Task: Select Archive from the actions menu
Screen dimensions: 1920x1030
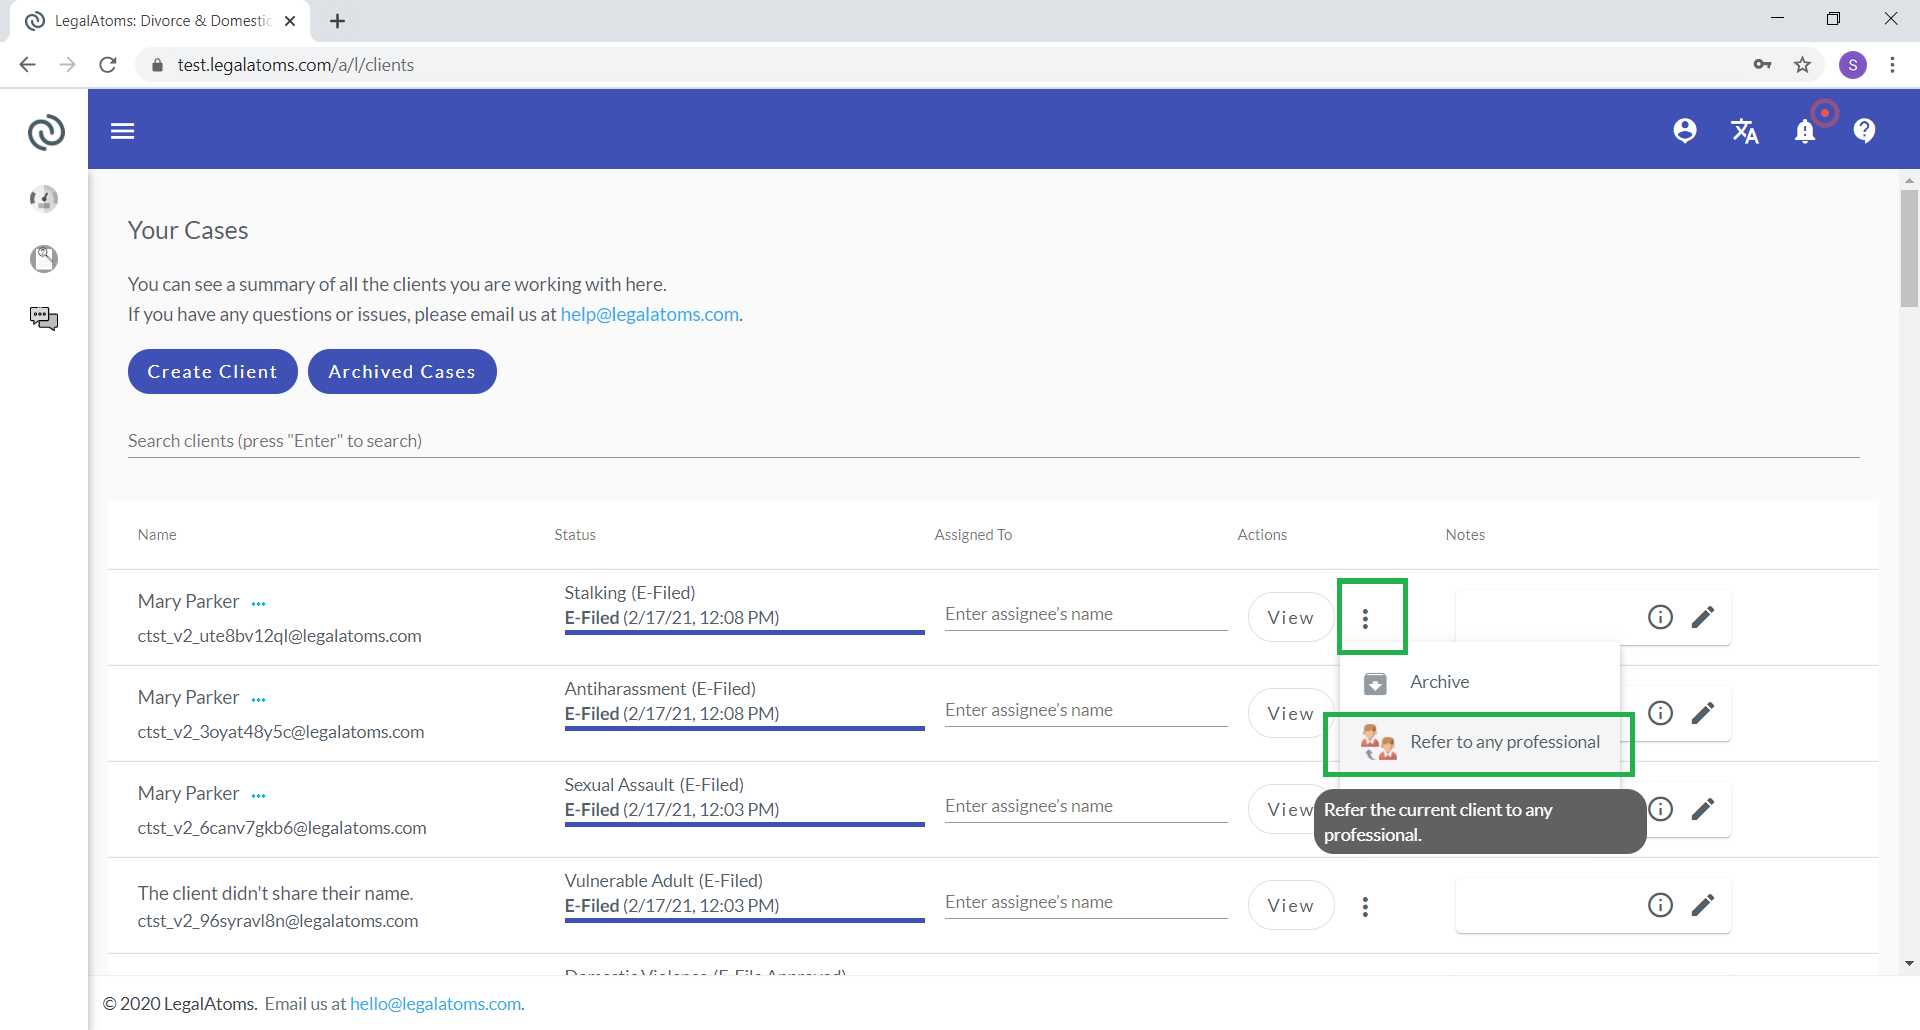Action: click(x=1439, y=682)
